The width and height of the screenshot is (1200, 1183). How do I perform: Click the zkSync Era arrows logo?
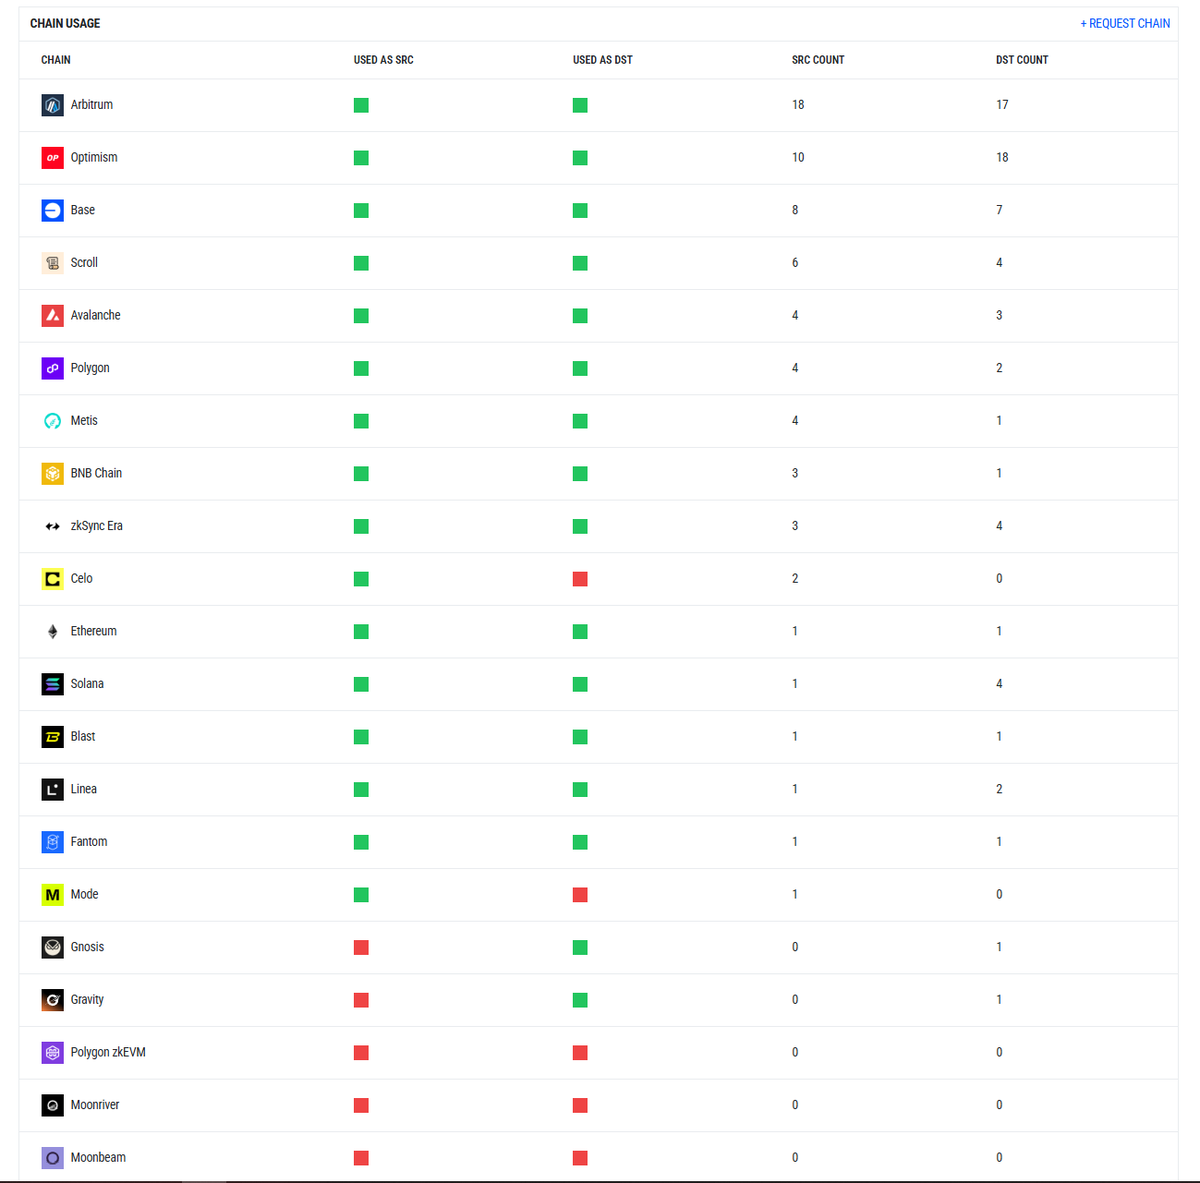52,526
